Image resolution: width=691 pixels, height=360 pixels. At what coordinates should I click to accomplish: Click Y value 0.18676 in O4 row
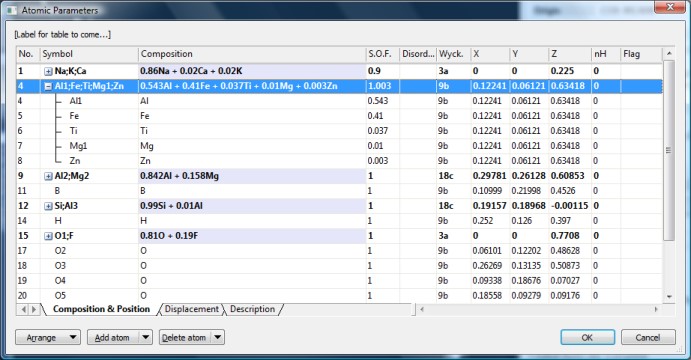point(526,281)
